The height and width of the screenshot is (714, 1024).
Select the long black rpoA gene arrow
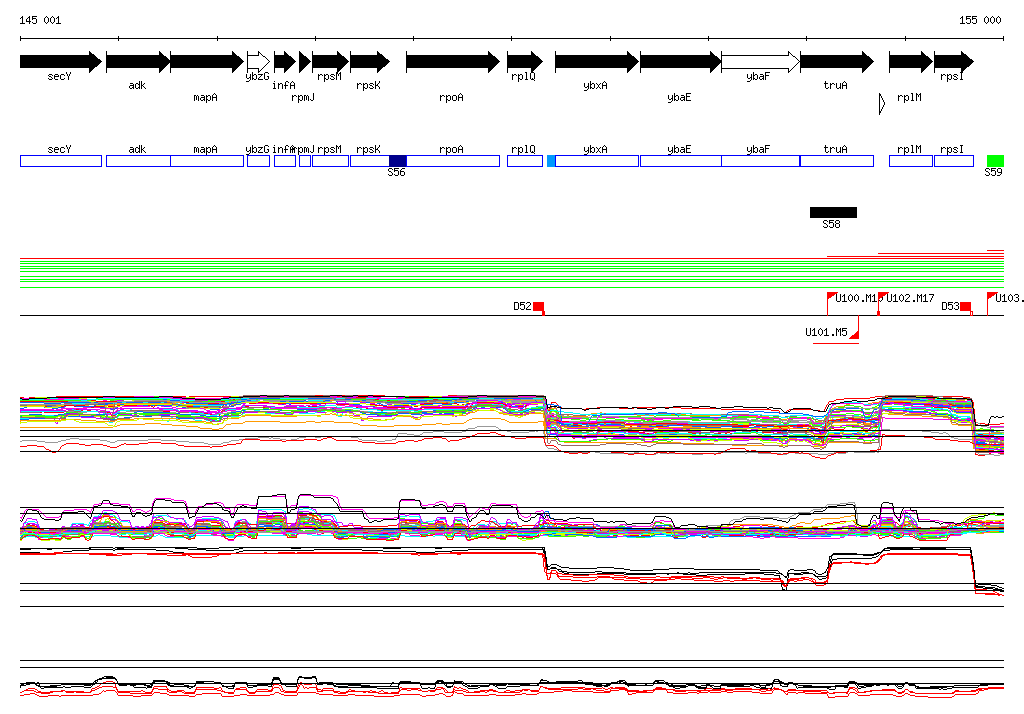[453, 62]
